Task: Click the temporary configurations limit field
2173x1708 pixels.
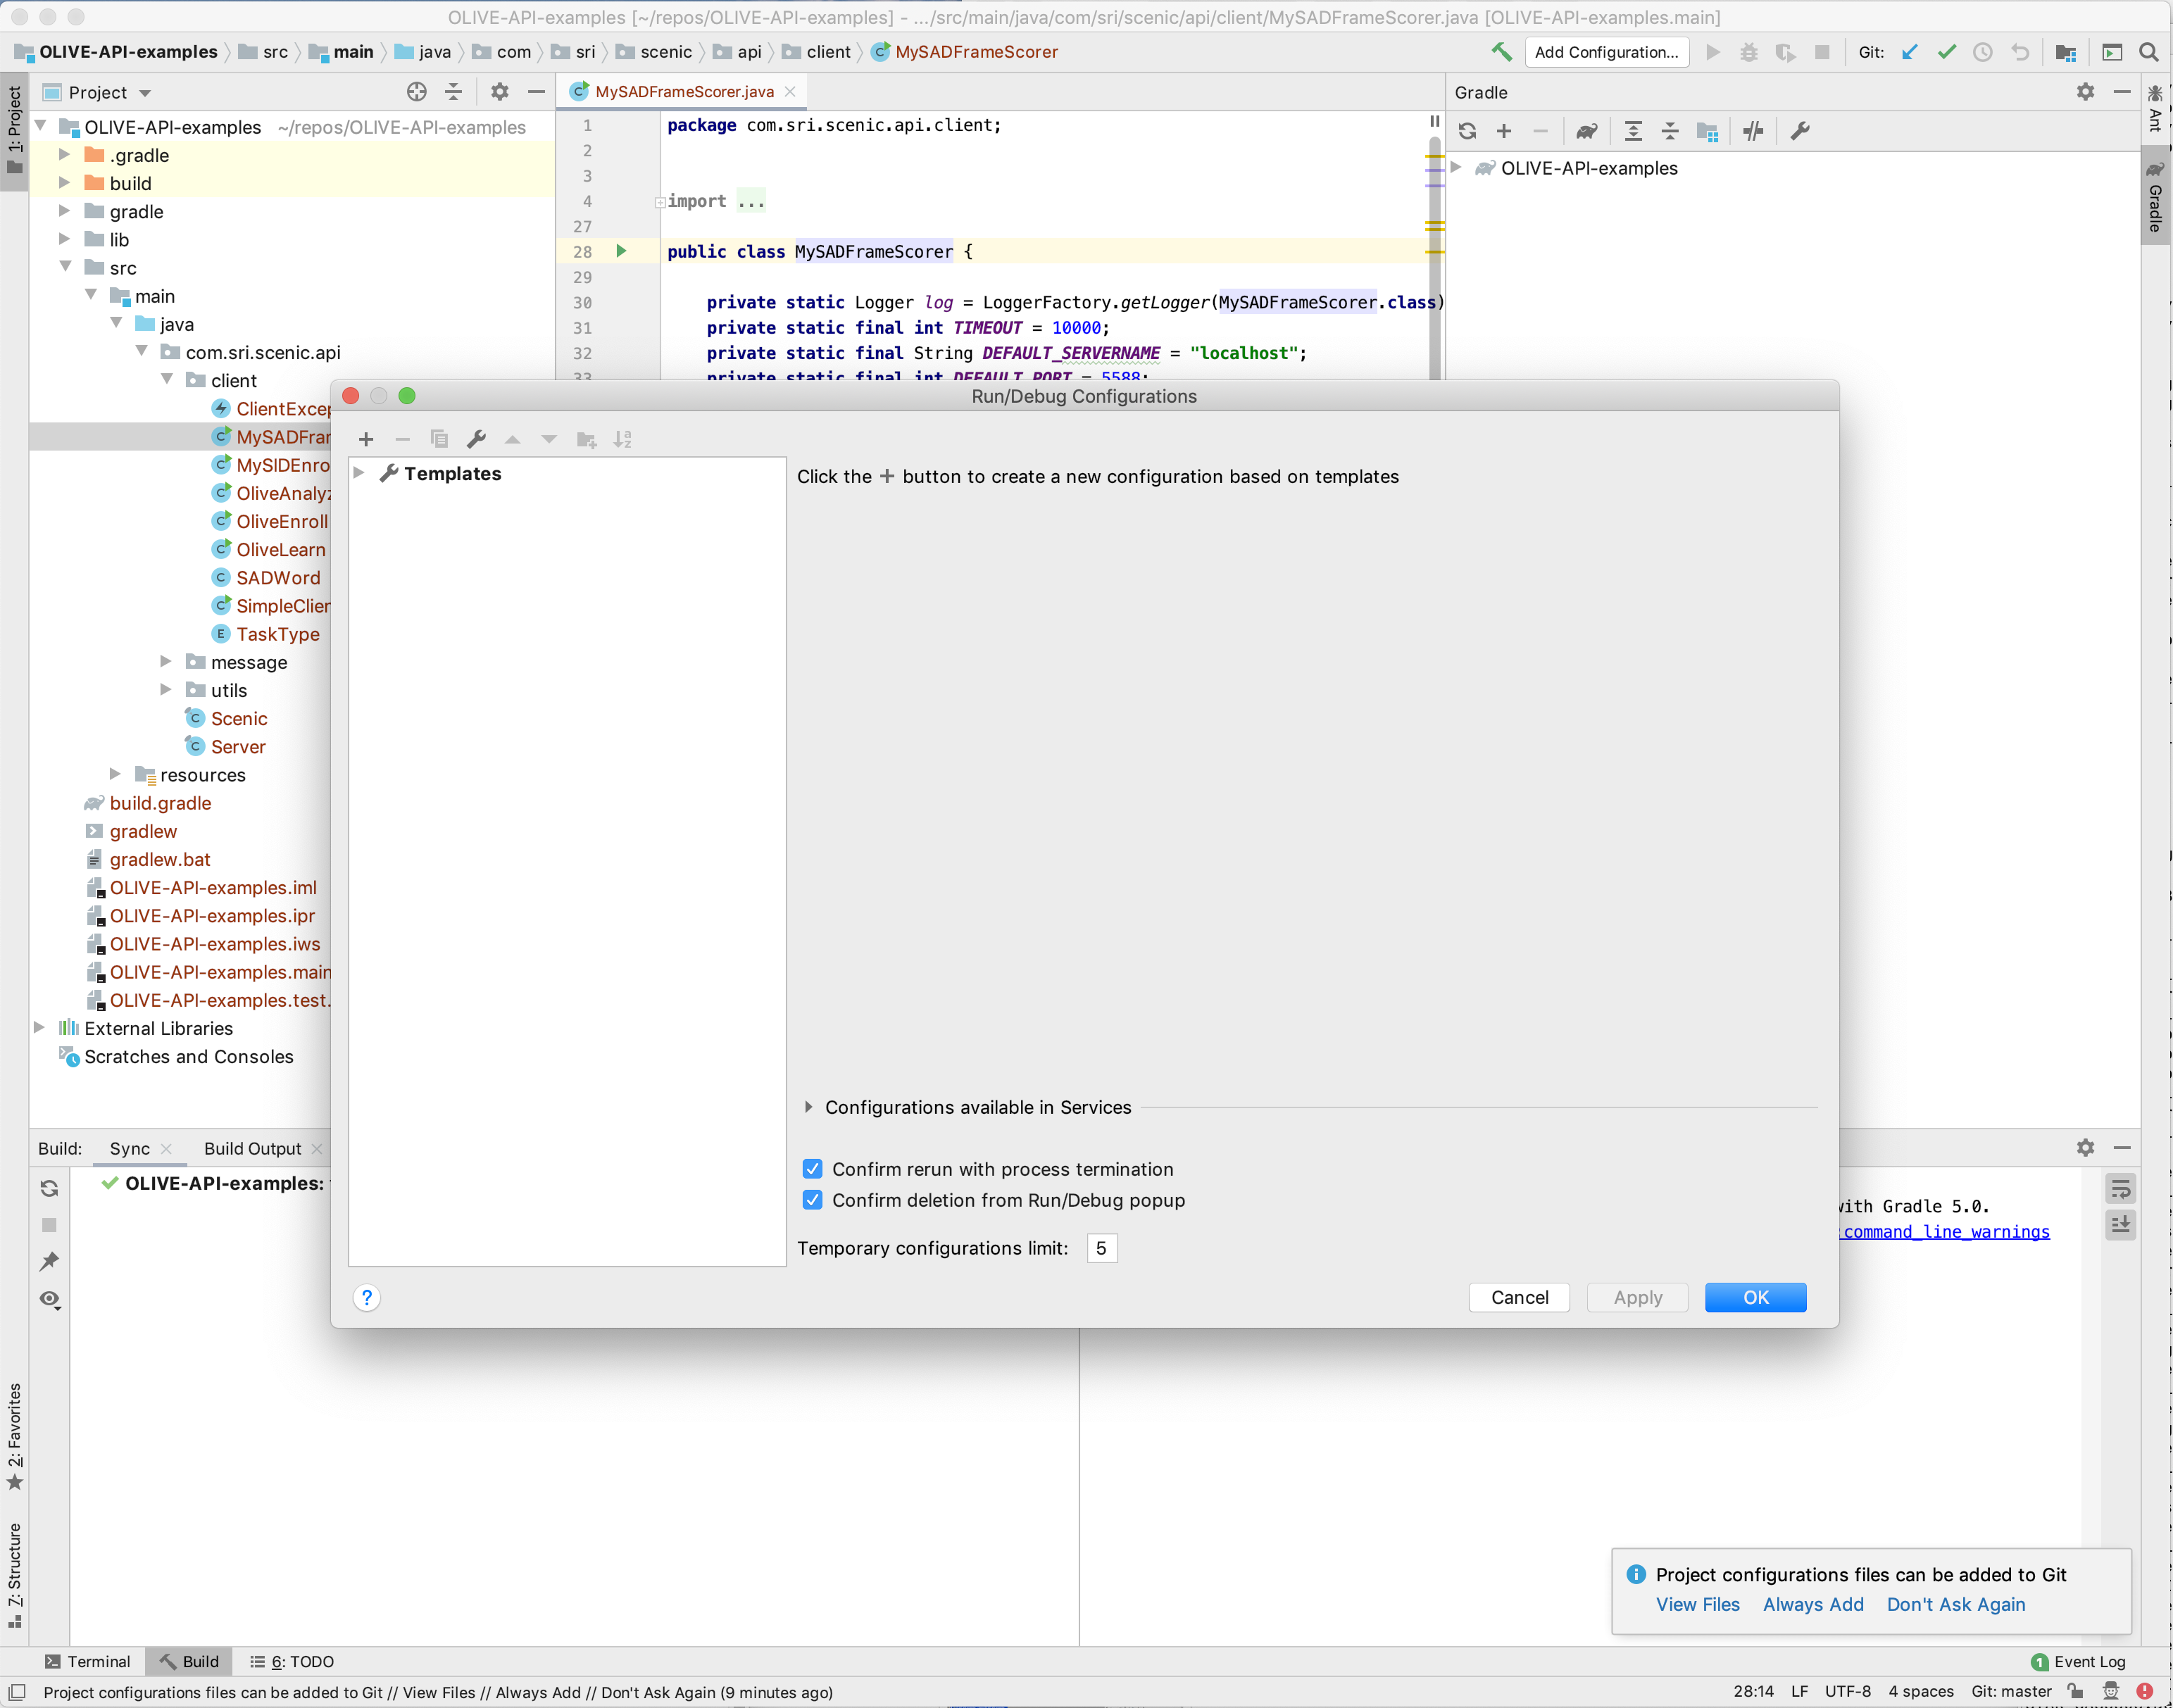Action: click(1101, 1247)
